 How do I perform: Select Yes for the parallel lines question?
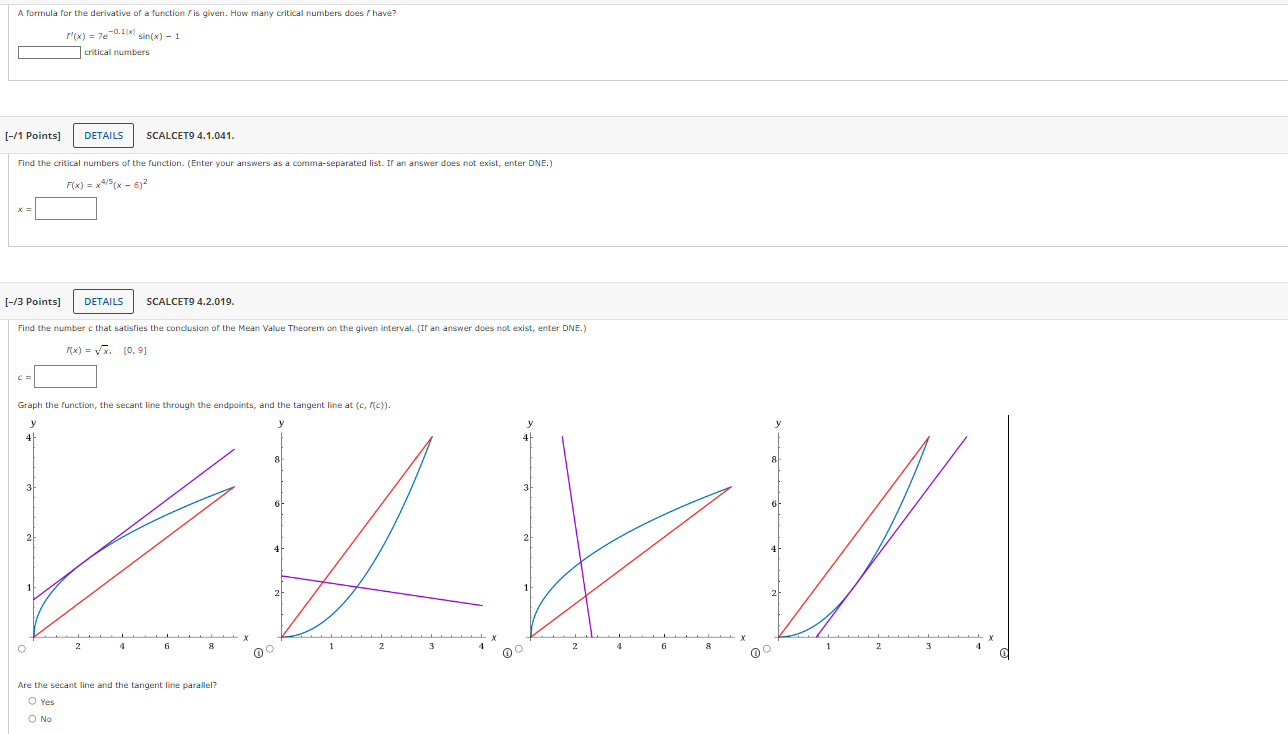pyautogui.click(x=33, y=701)
